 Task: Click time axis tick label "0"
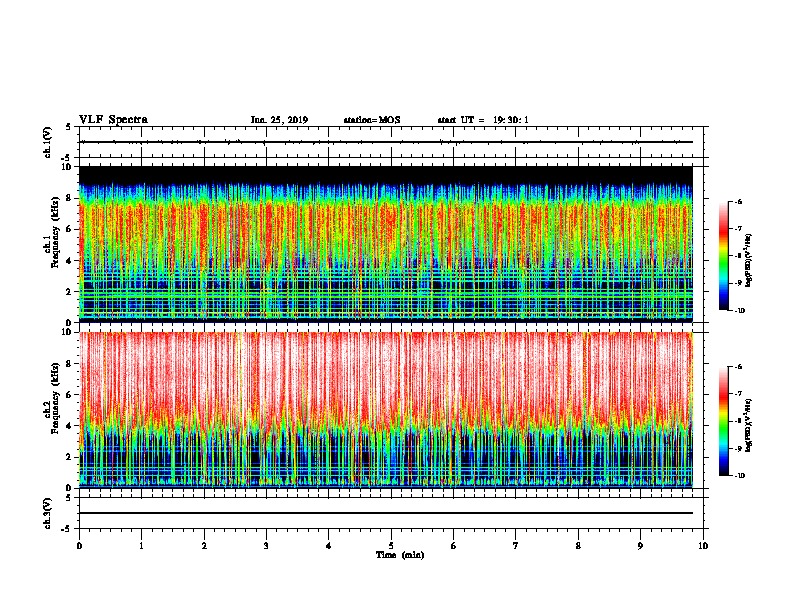coord(79,546)
